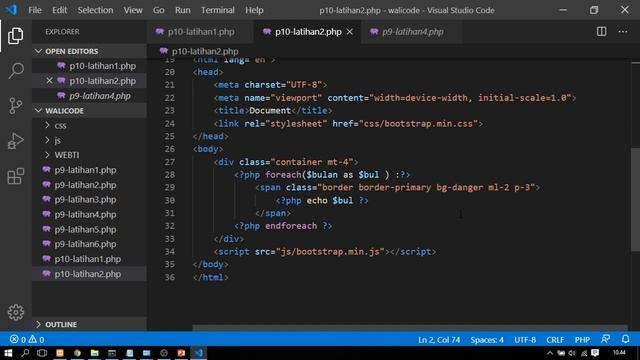Click the p10-latihan2.php breadcrumb
The width and height of the screenshot is (640, 360).
tap(205, 51)
